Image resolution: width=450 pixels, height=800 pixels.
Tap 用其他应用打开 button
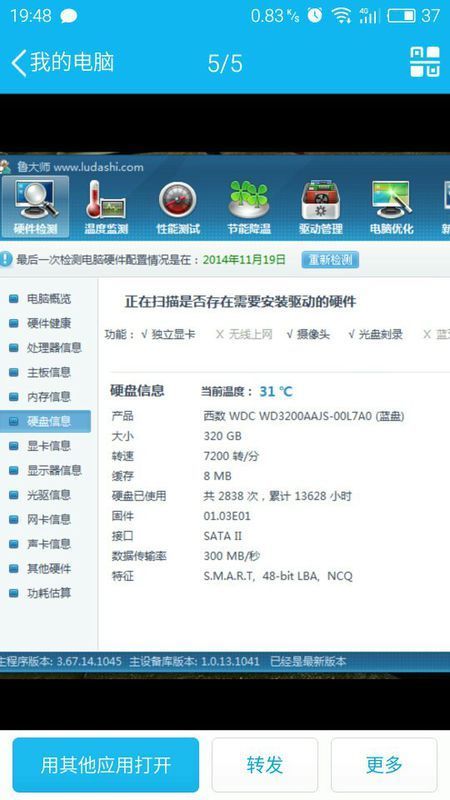pyautogui.click(x=106, y=765)
